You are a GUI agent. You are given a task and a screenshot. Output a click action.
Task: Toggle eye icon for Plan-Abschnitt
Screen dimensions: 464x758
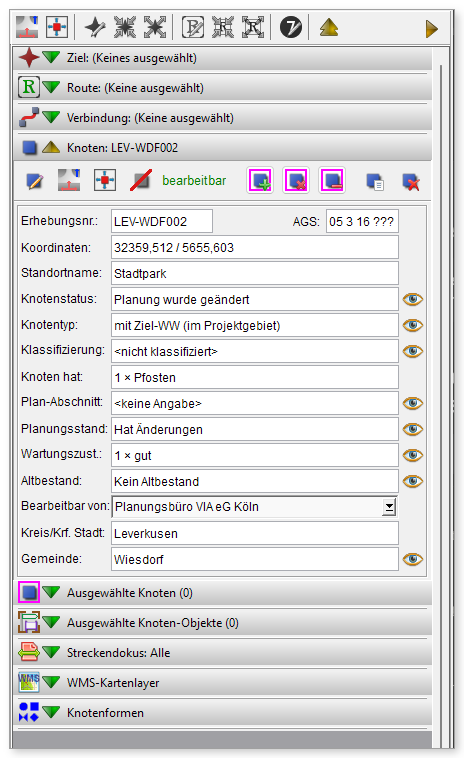coord(413,403)
